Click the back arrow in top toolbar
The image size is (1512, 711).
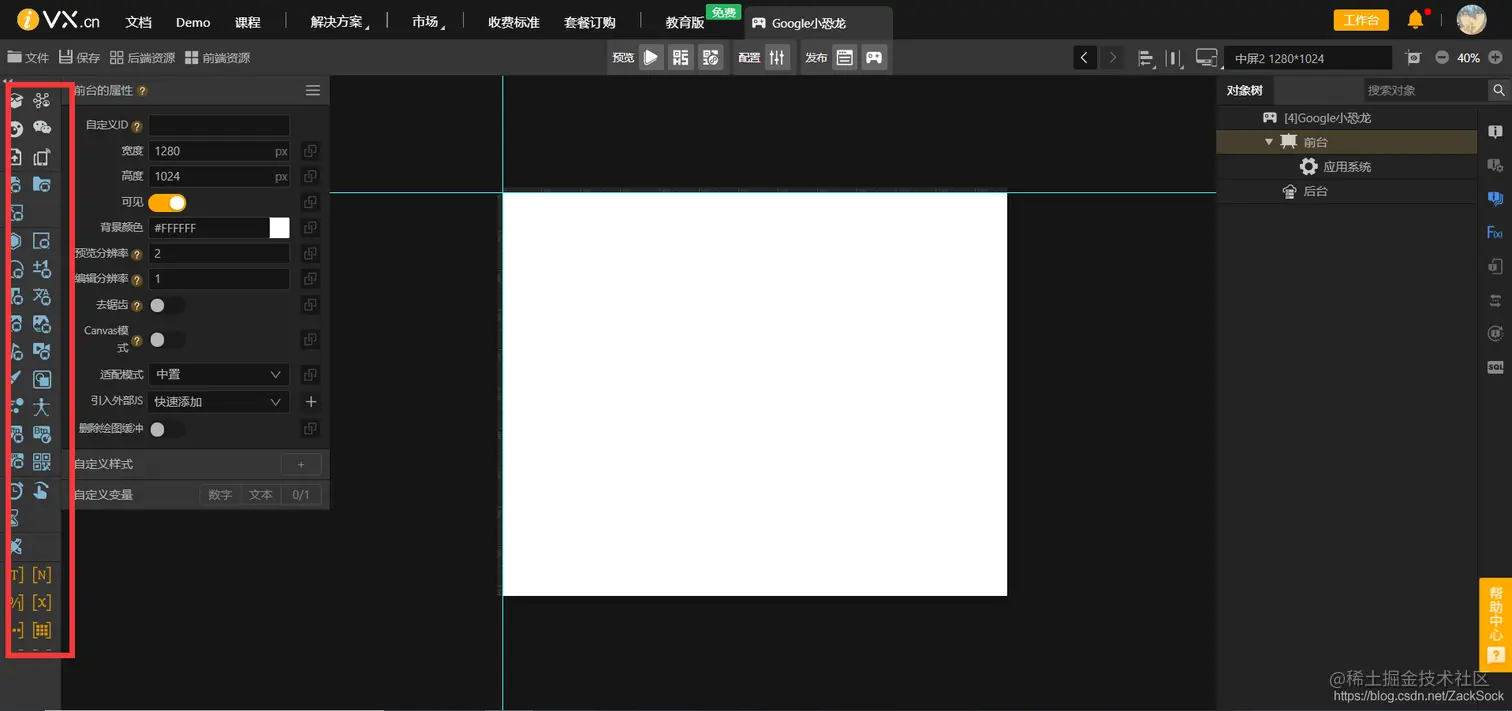(1084, 58)
